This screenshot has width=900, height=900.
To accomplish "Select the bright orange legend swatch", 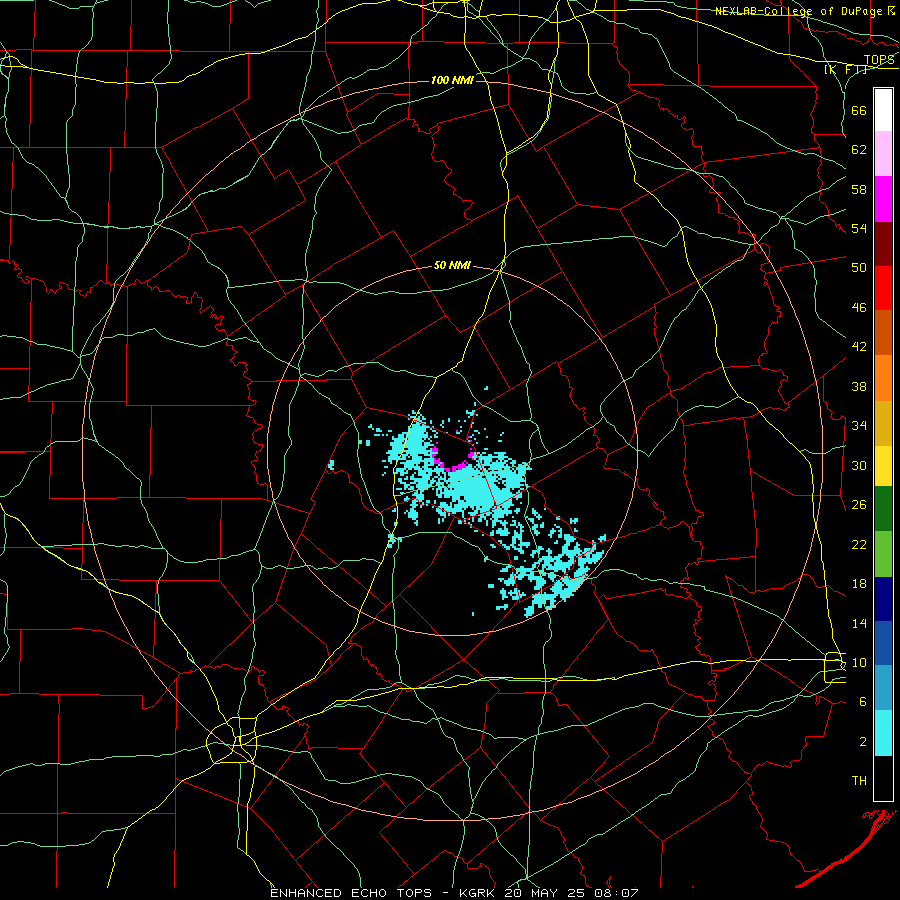I will 883,377.
